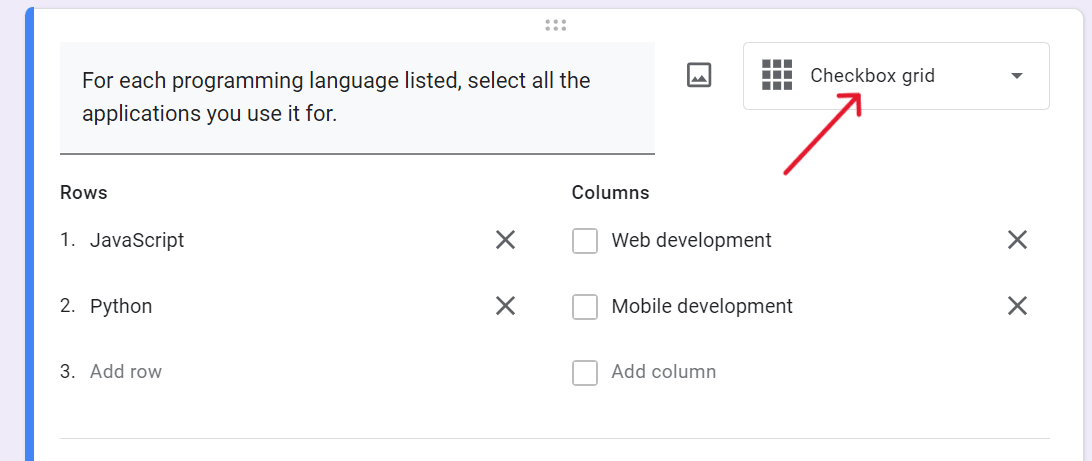Image resolution: width=1092 pixels, height=461 pixels.
Task: Delete the Mobile development column
Action: (1017, 306)
